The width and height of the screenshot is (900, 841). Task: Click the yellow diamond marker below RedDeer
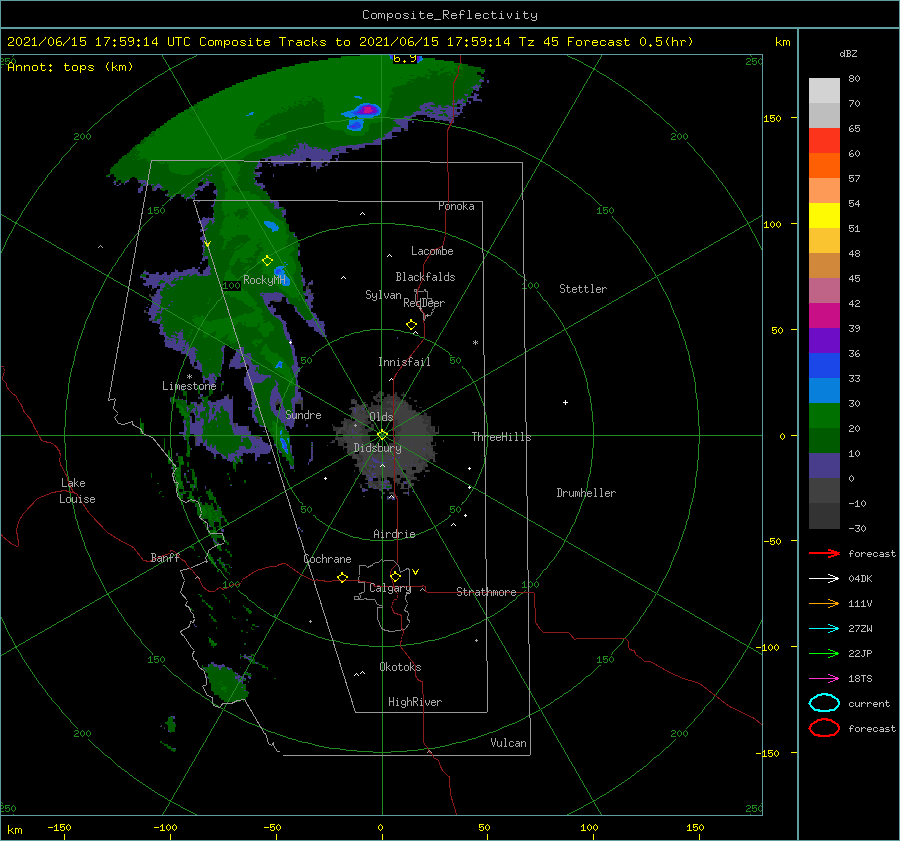point(411,325)
